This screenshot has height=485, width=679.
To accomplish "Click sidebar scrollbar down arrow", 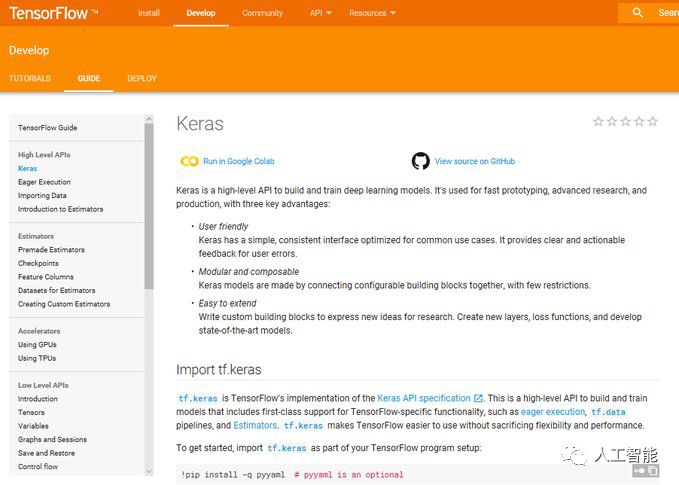I will click(x=149, y=471).
